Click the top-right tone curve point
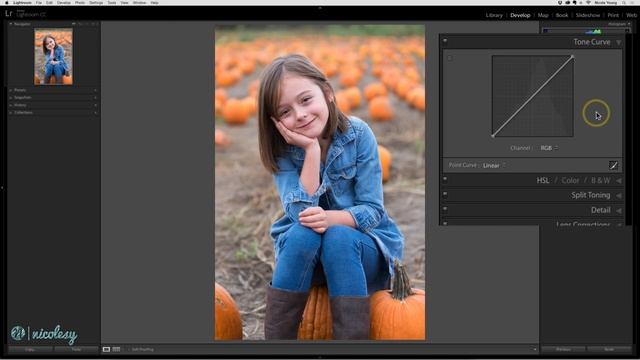 point(572,56)
